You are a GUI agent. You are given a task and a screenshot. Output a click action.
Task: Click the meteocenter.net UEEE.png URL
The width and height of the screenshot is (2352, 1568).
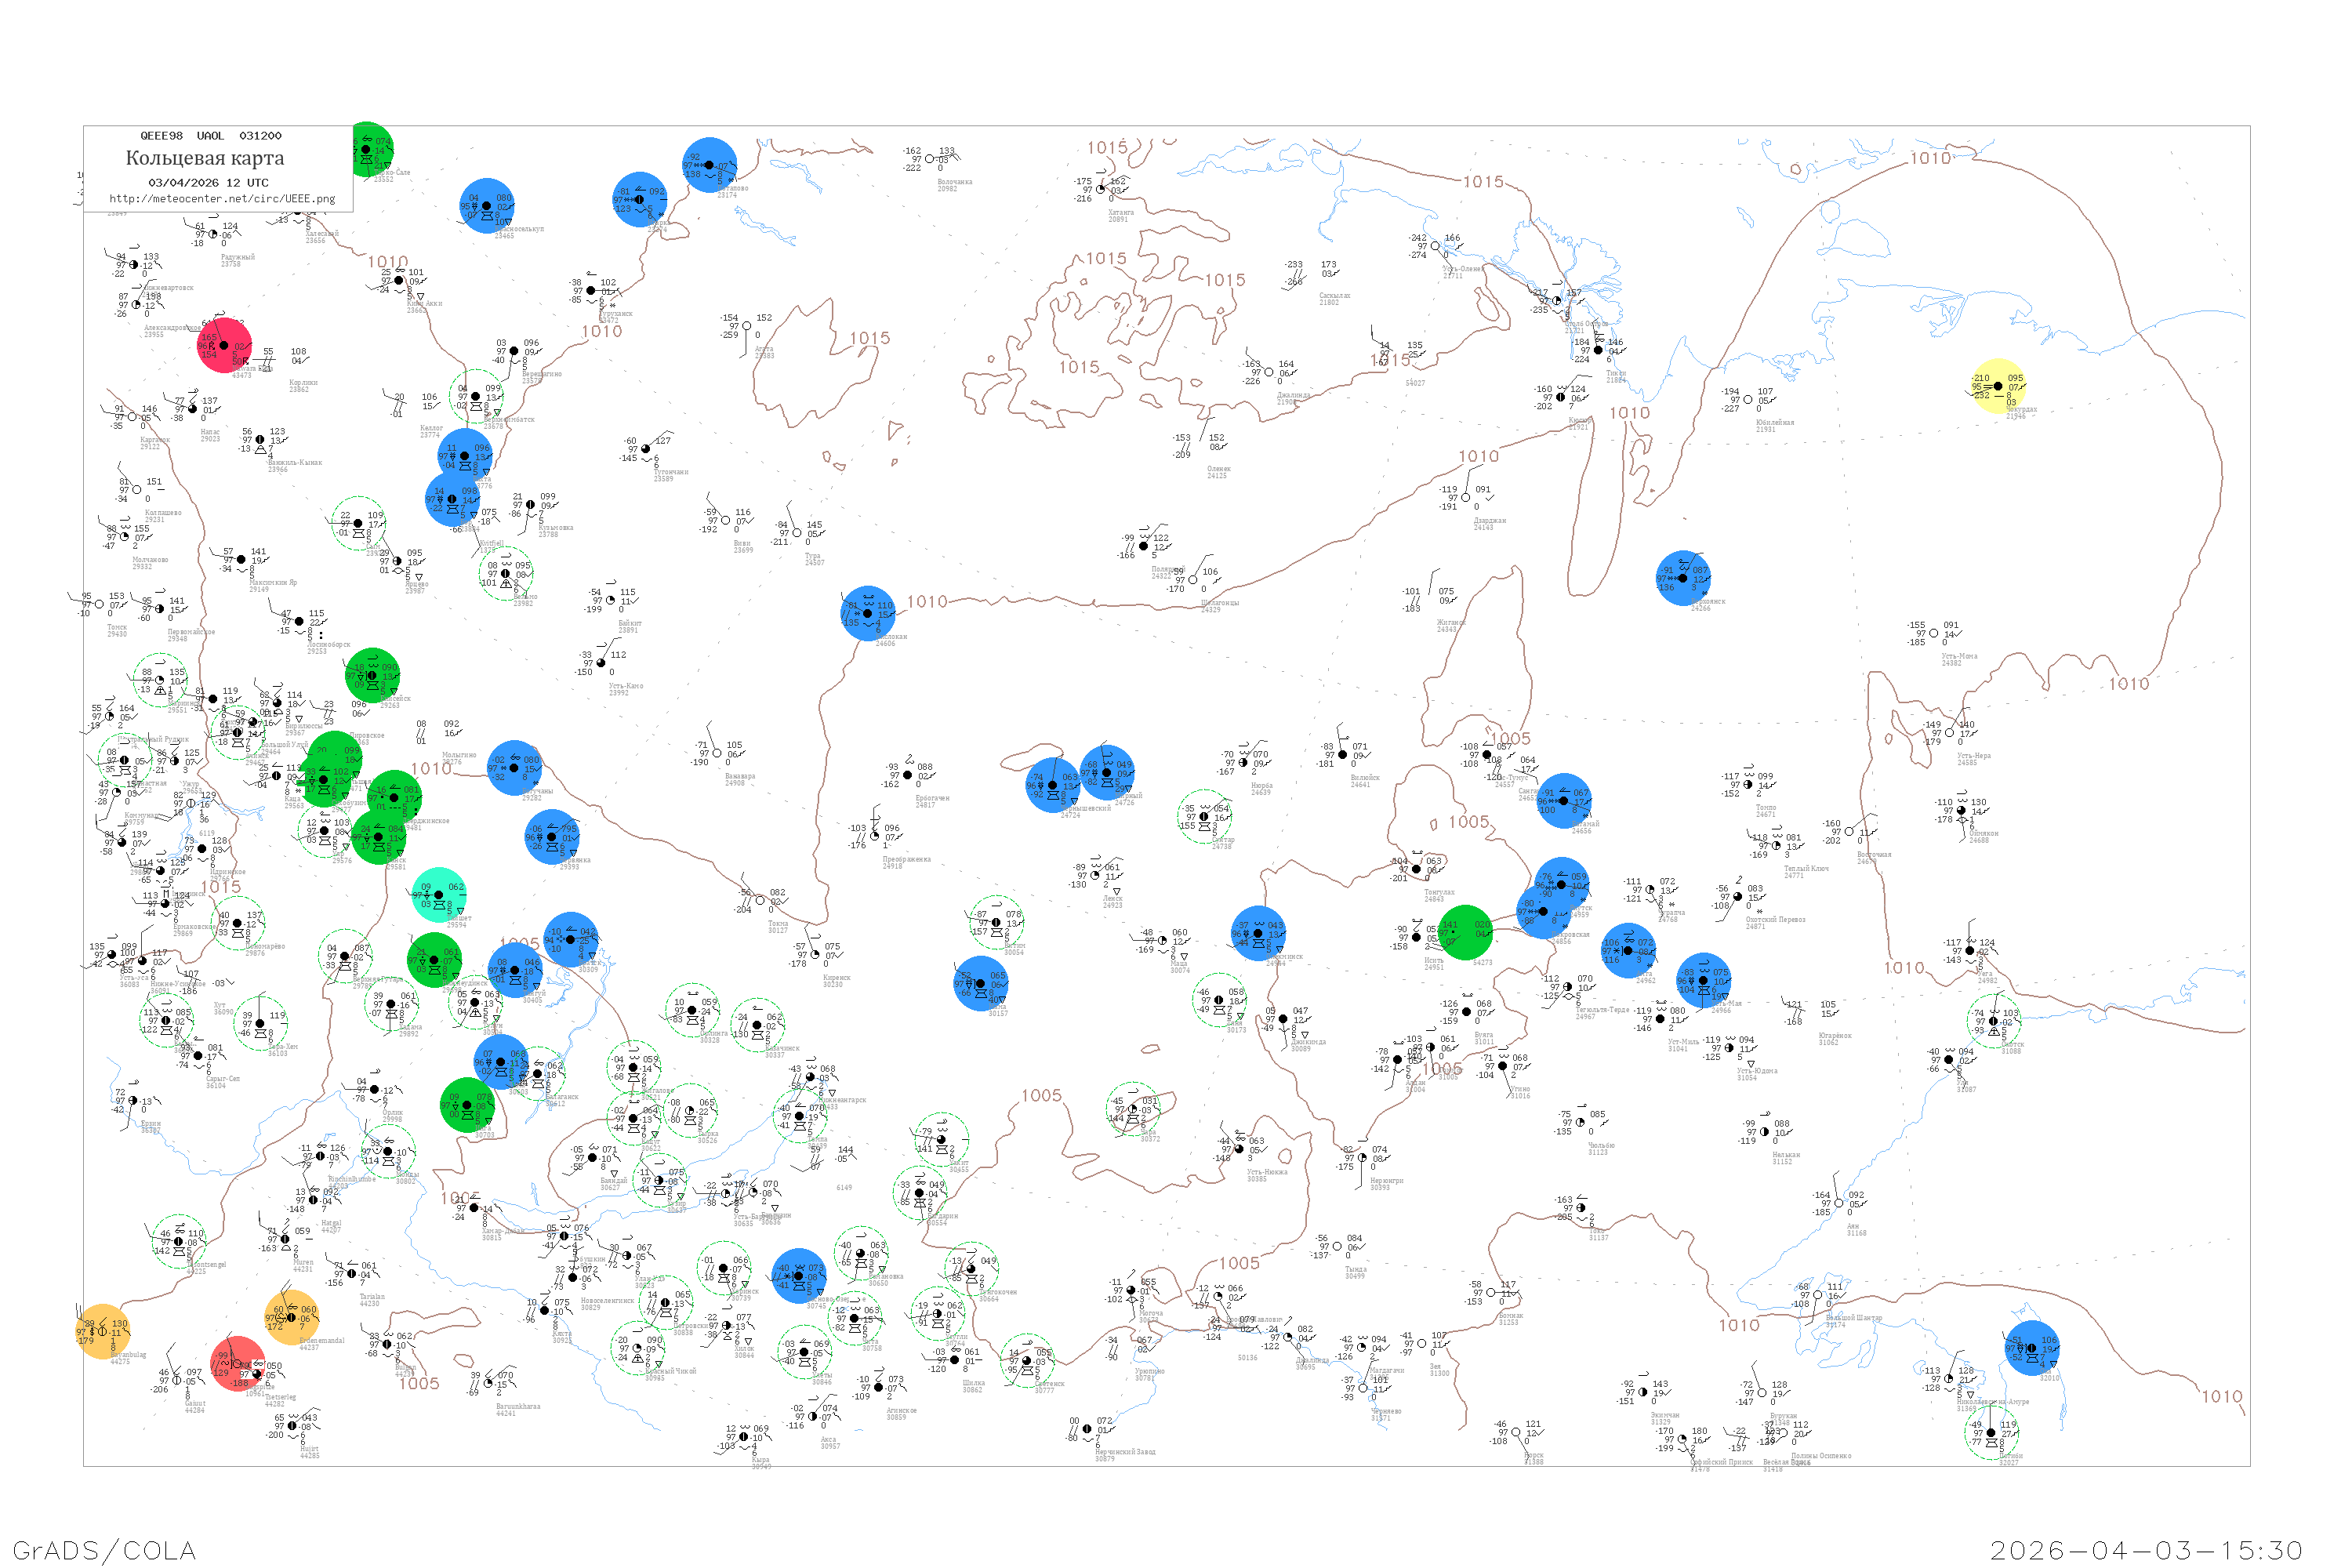click(x=222, y=198)
